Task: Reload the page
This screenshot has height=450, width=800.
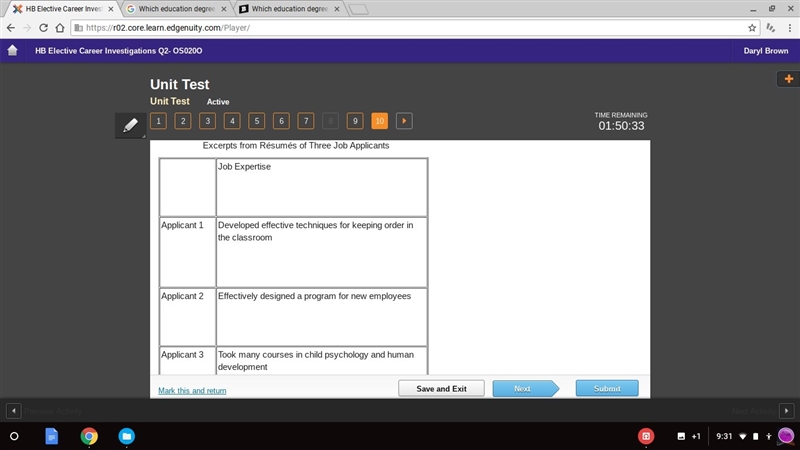Action: pos(43,28)
